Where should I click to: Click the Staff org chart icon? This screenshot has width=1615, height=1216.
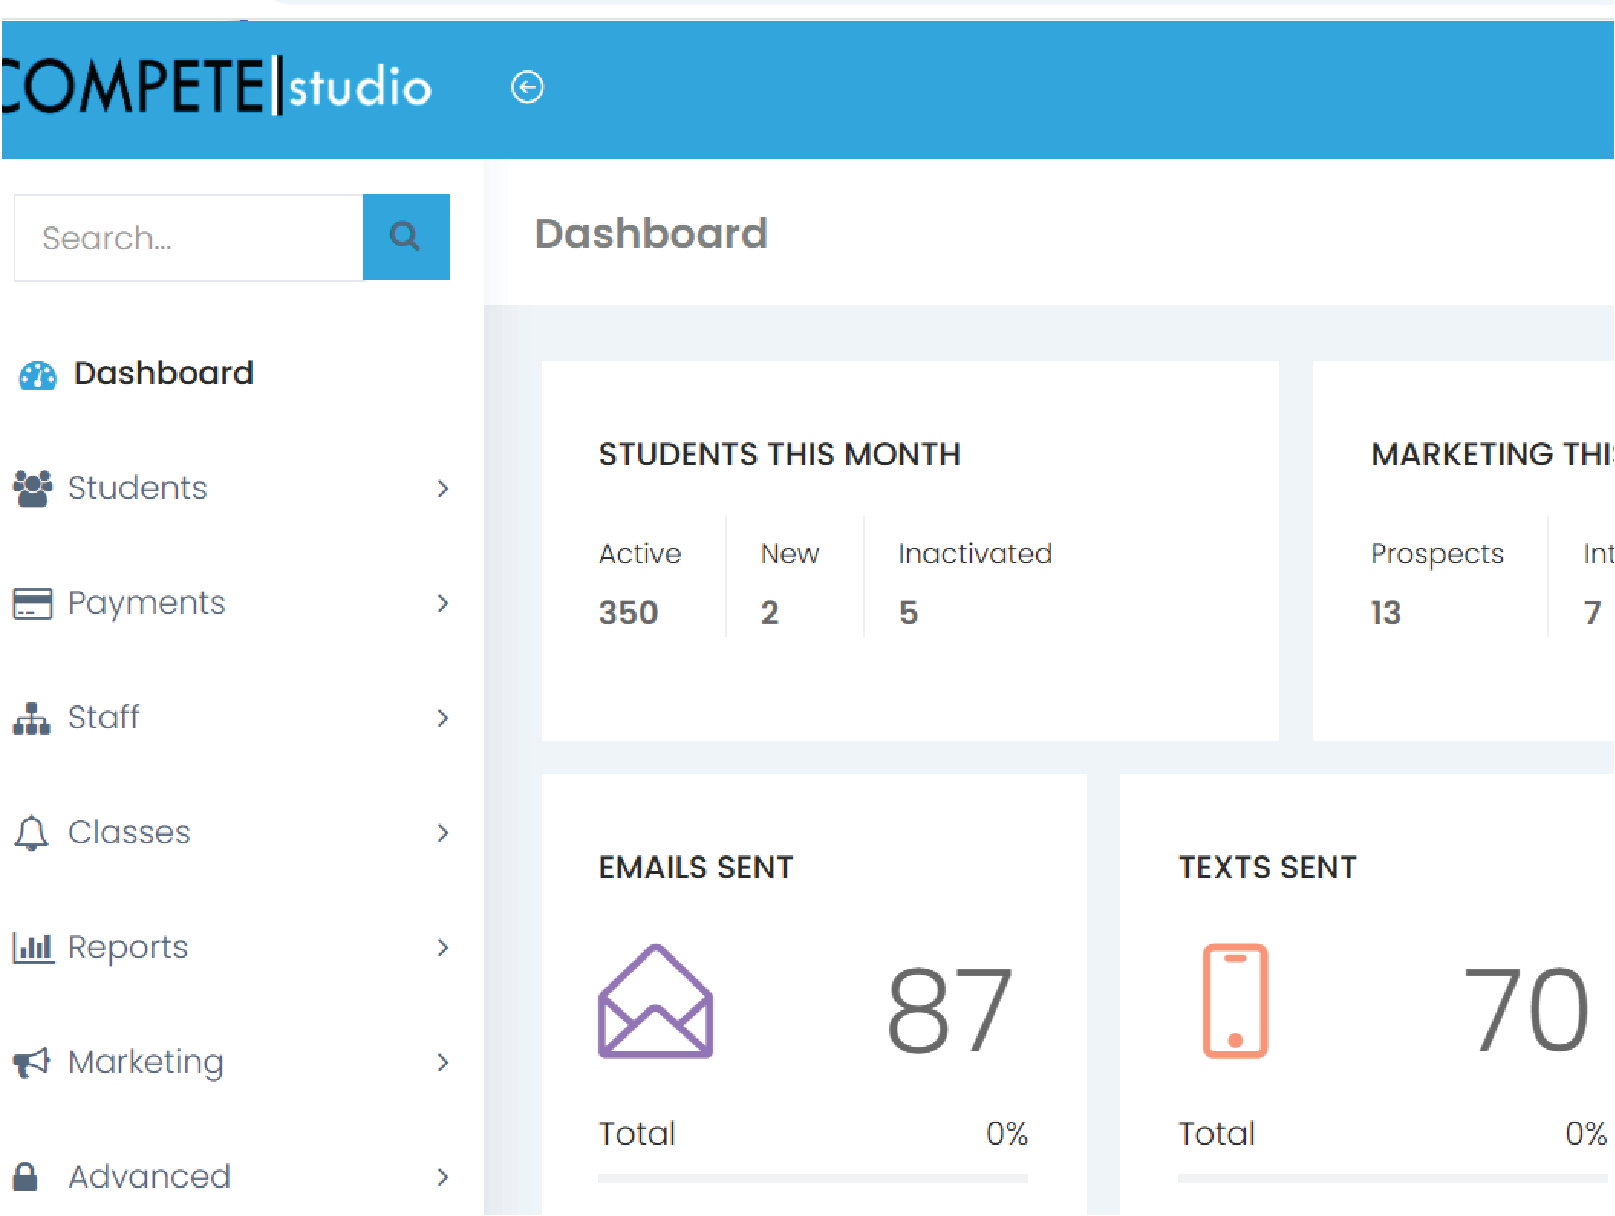point(32,718)
